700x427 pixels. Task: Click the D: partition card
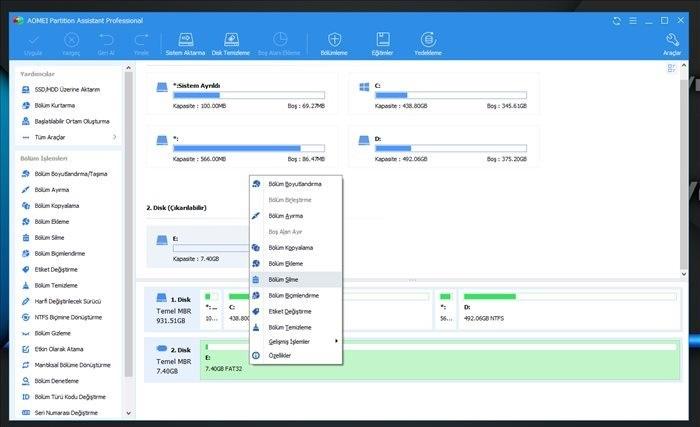(x=443, y=148)
